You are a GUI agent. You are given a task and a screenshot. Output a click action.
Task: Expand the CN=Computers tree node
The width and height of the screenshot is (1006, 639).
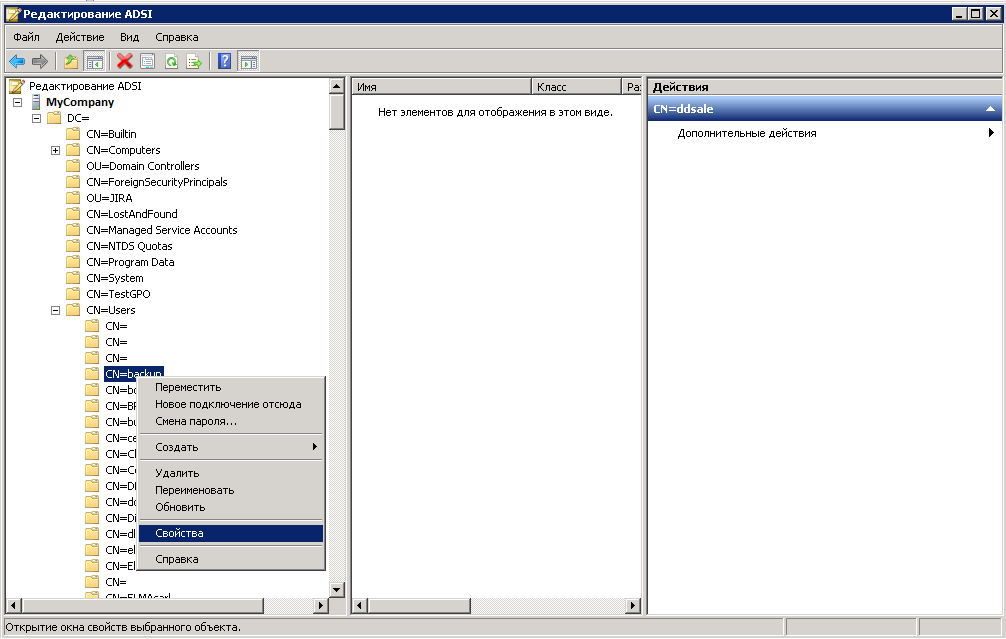coord(56,150)
